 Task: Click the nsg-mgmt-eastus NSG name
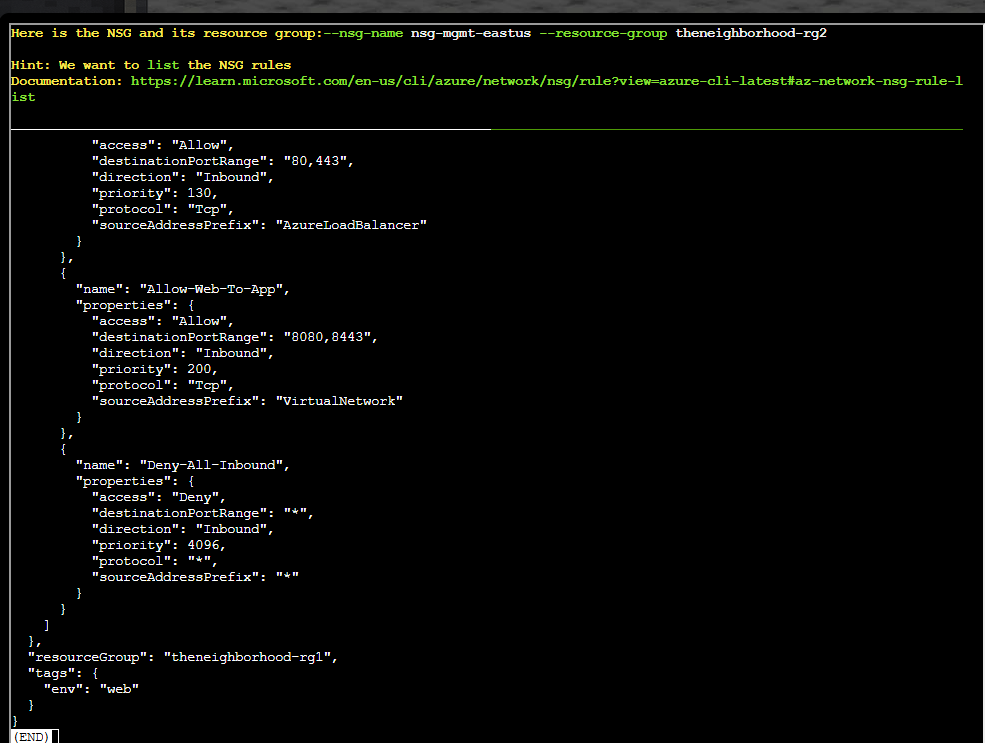[471, 33]
